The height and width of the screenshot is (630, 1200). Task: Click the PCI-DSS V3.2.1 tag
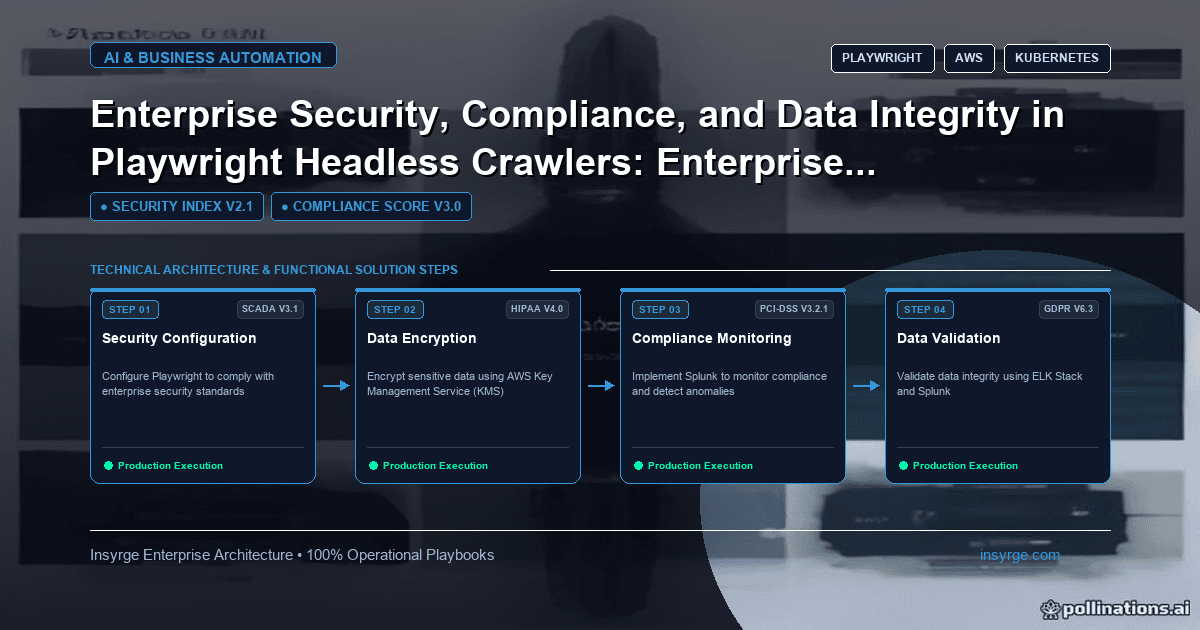(795, 309)
